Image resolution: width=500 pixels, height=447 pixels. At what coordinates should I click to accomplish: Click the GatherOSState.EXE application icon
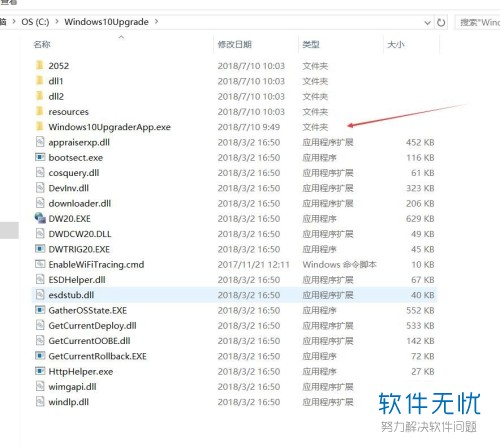(x=40, y=310)
